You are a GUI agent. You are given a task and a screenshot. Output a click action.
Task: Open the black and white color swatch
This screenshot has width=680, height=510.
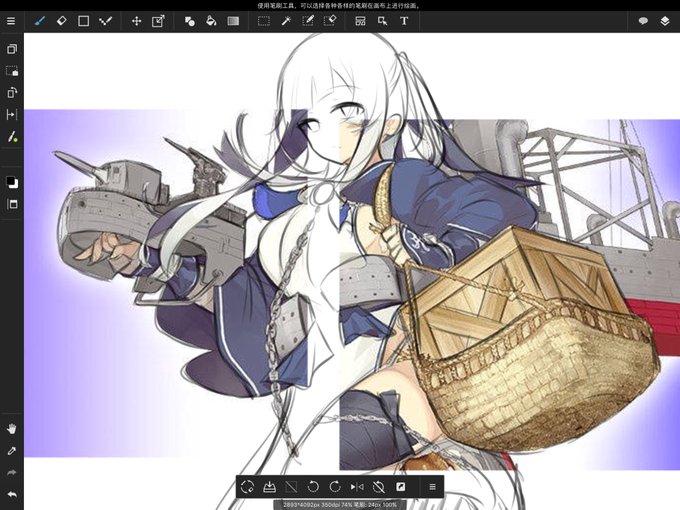[12, 182]
